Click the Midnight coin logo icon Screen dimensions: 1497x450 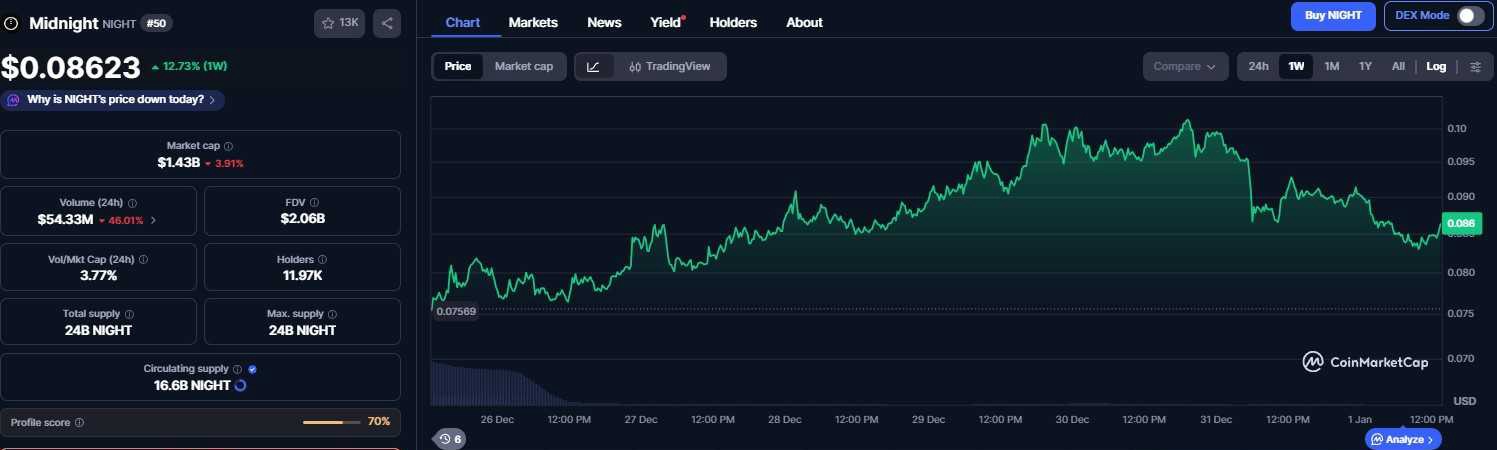coord(12,23)
